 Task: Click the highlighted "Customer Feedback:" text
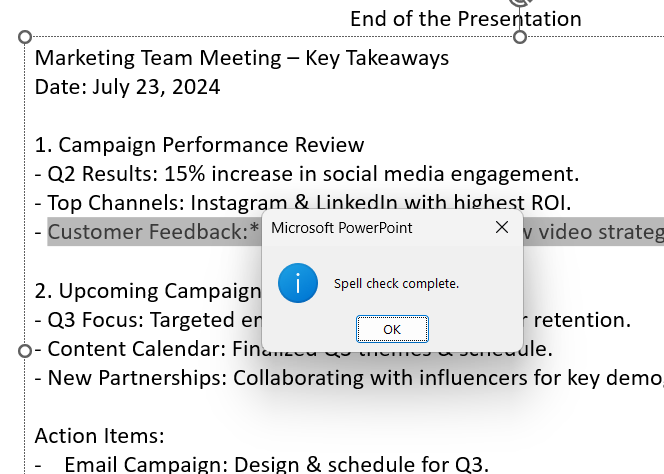pos(148,233)
